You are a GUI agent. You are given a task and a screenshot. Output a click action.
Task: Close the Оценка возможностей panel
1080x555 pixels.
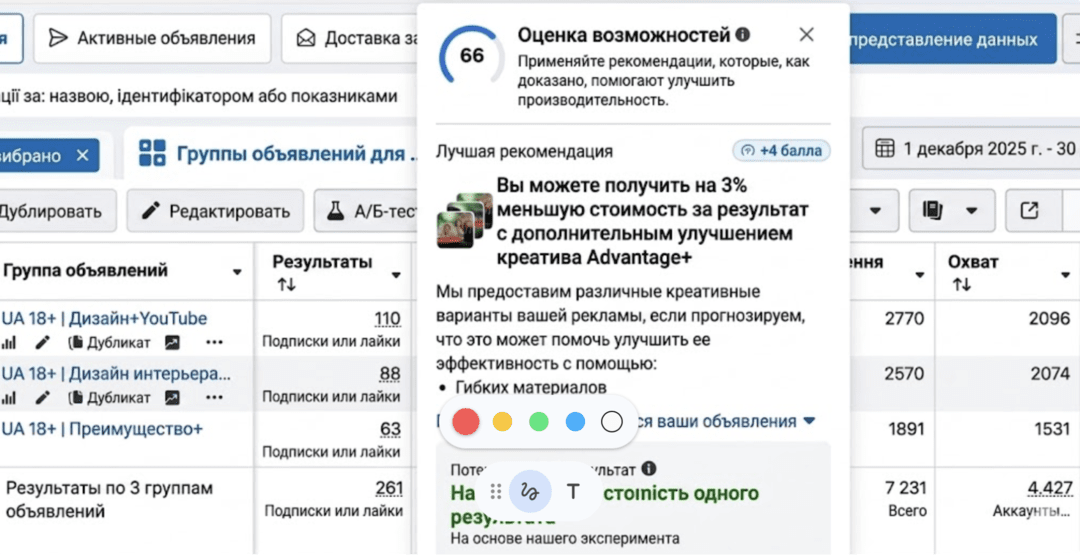pos(807,34)
